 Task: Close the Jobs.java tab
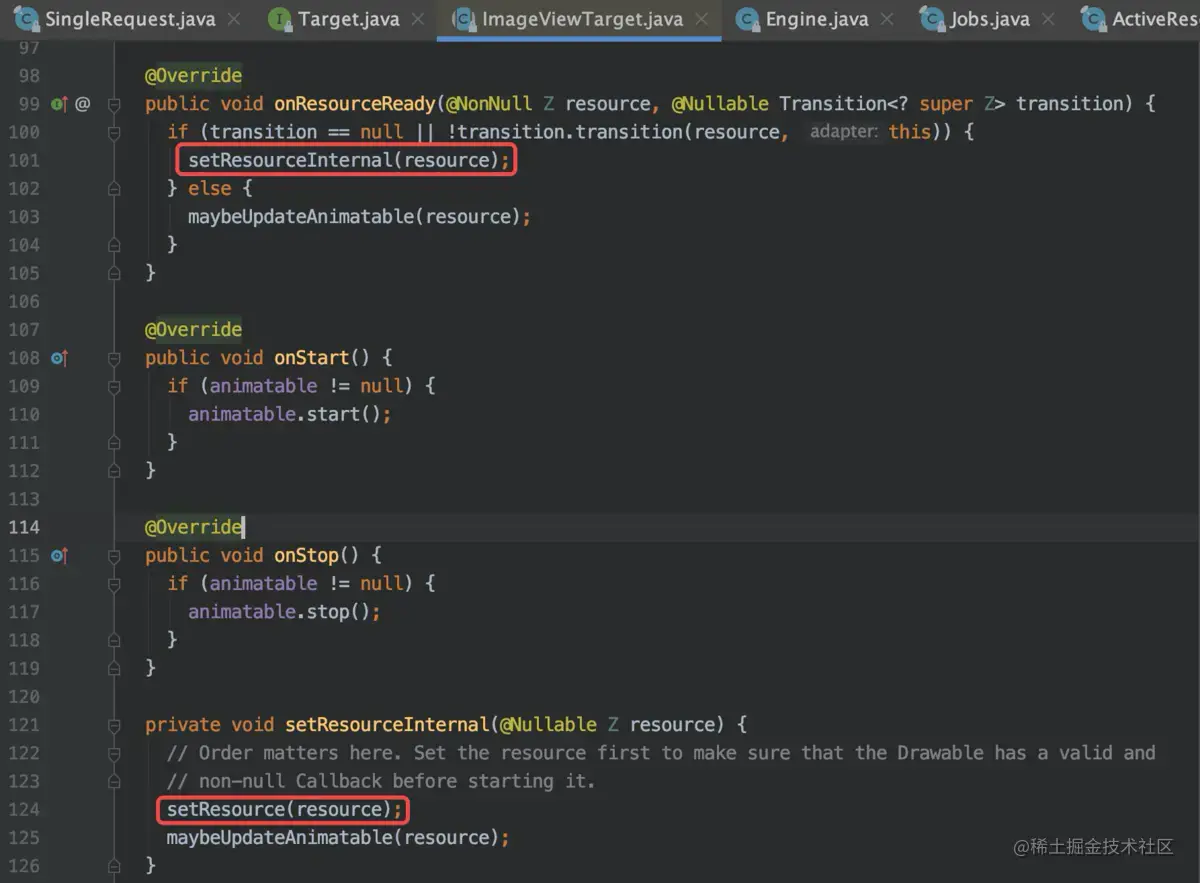pos(1048,19)
